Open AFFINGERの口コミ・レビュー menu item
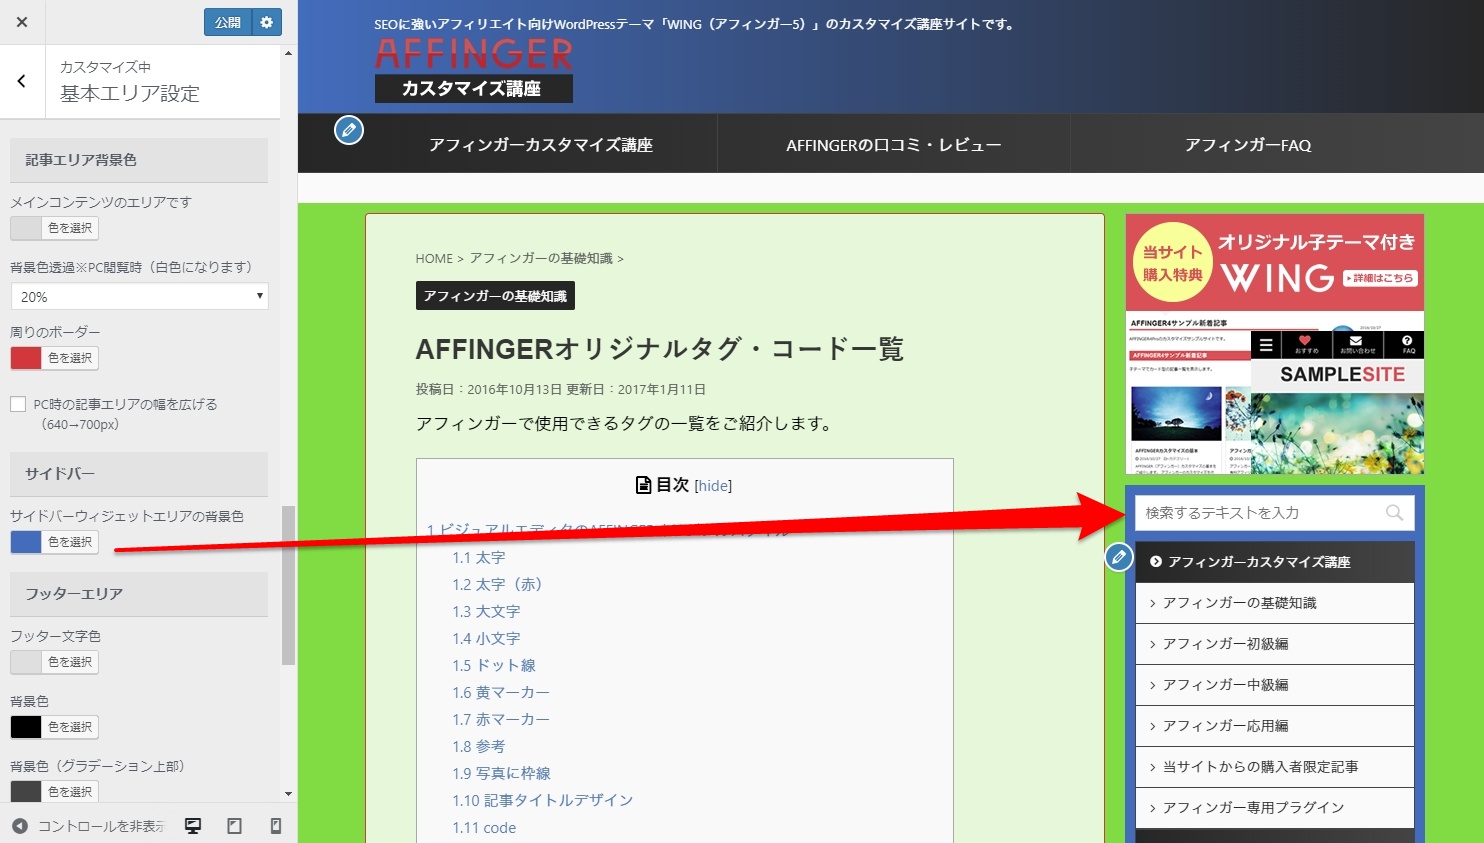 (x=894, y=145)
